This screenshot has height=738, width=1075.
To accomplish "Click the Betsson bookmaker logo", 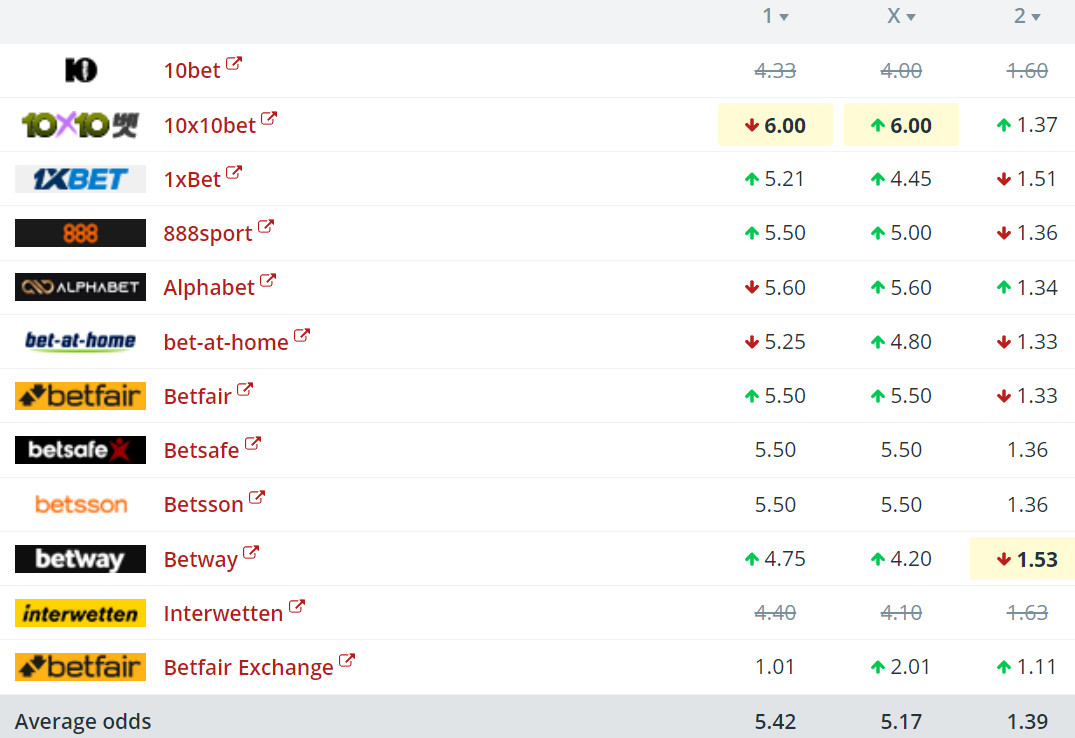I will 81,505.
